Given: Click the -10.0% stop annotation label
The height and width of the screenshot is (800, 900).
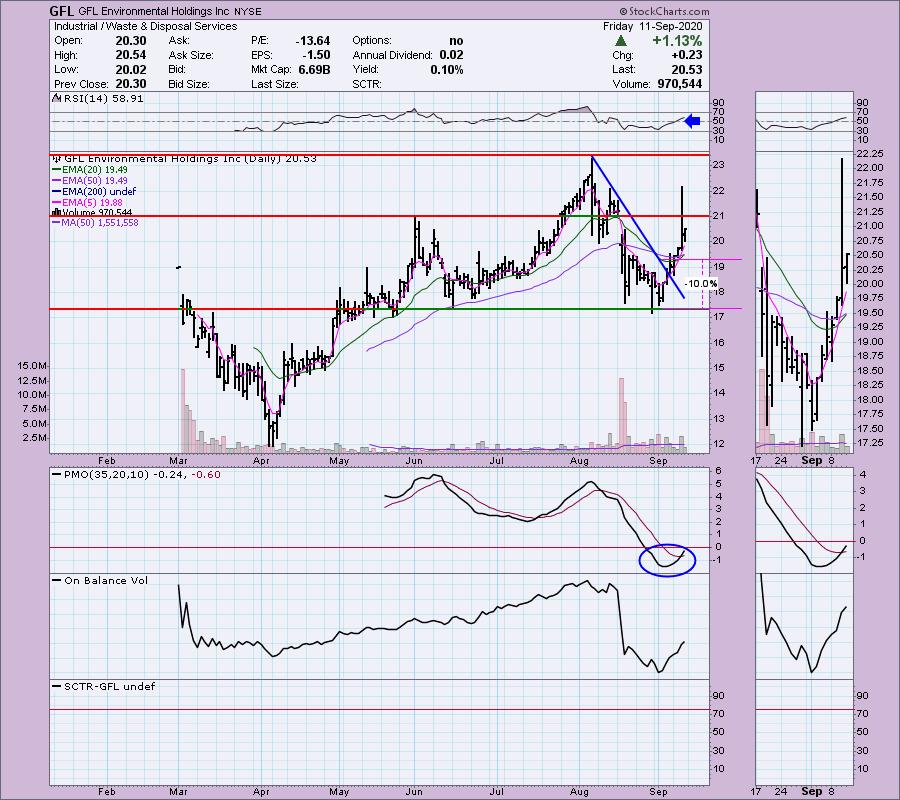Looking at the screenshot, I should (701, 284).
